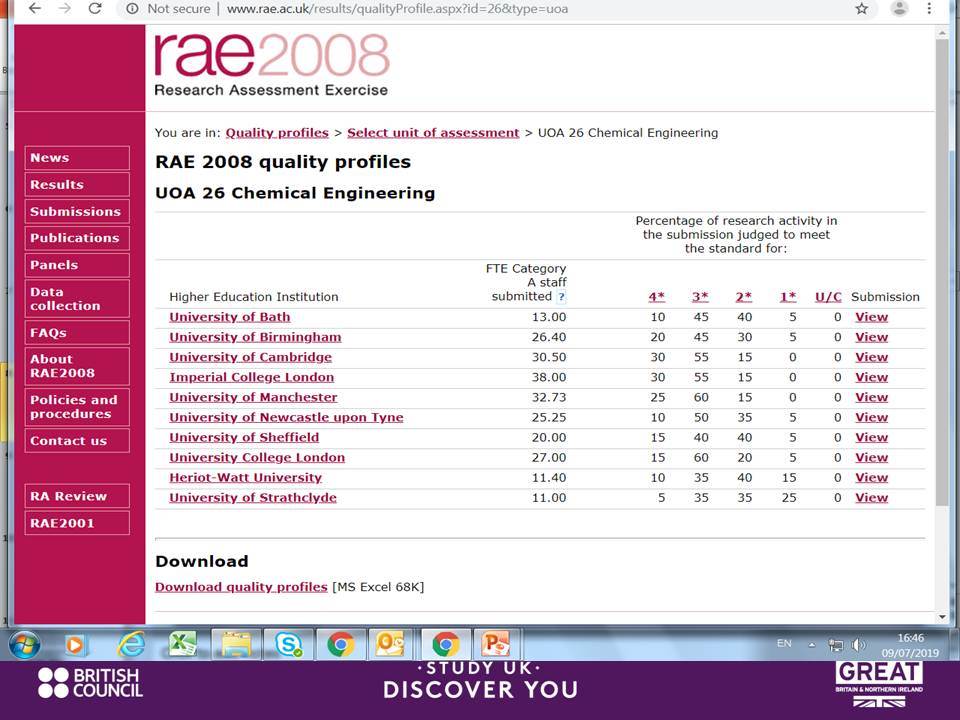
Task: Switch to Outlook in the taskbar
Action: click(390, 644)
